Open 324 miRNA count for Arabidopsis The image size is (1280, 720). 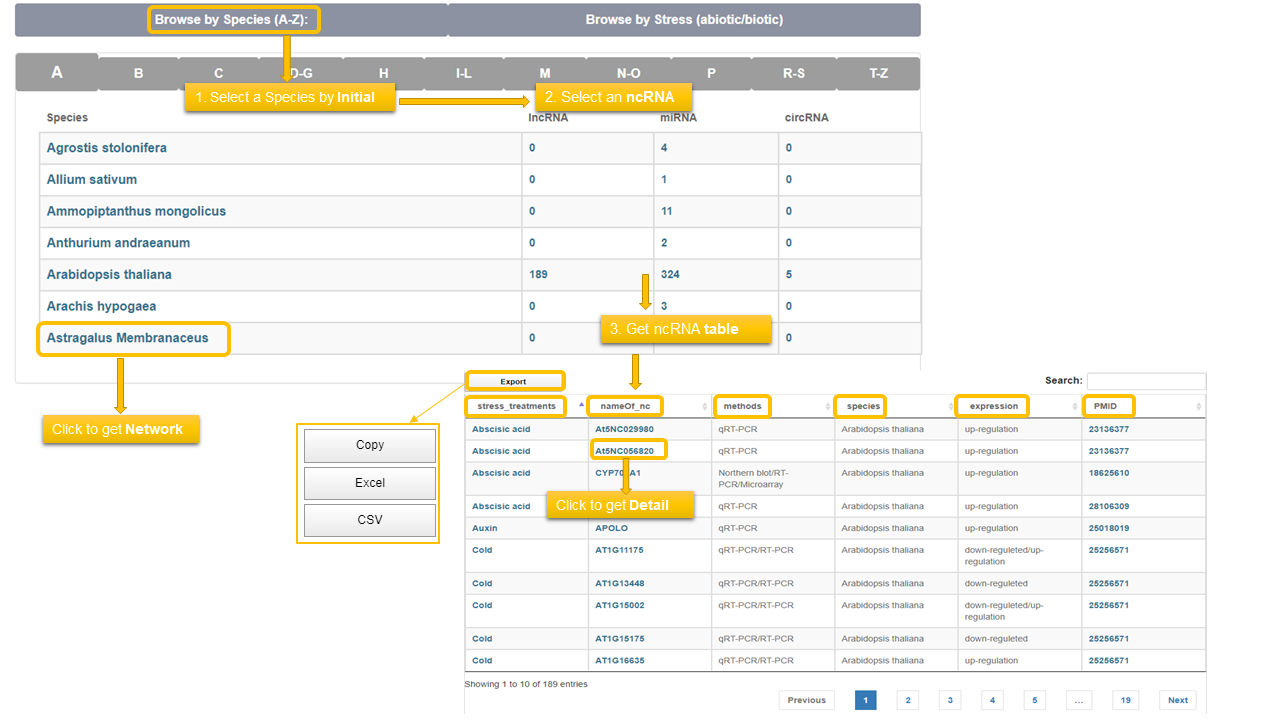tap(670, 275)
